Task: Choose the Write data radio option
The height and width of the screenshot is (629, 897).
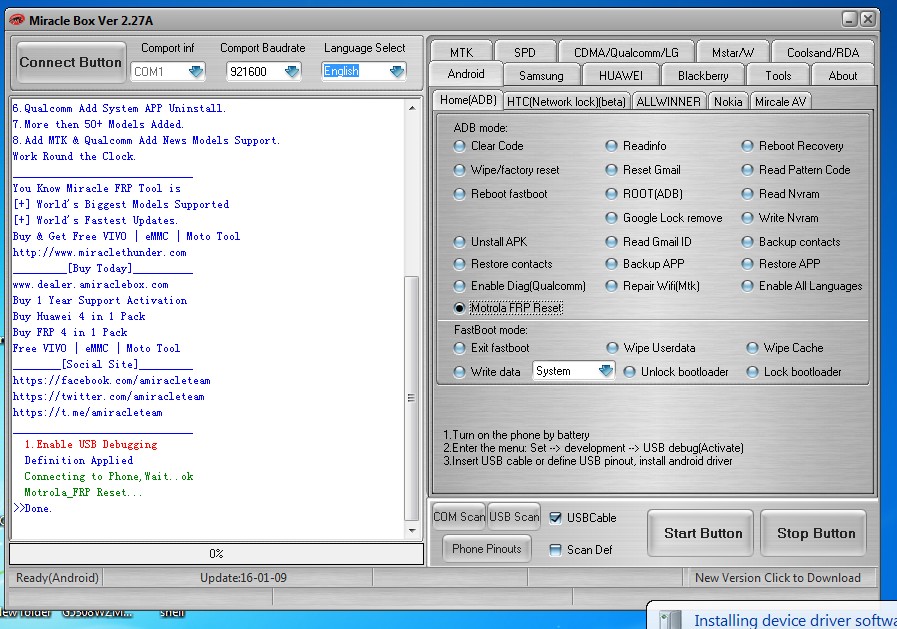Action: [459, 372]
